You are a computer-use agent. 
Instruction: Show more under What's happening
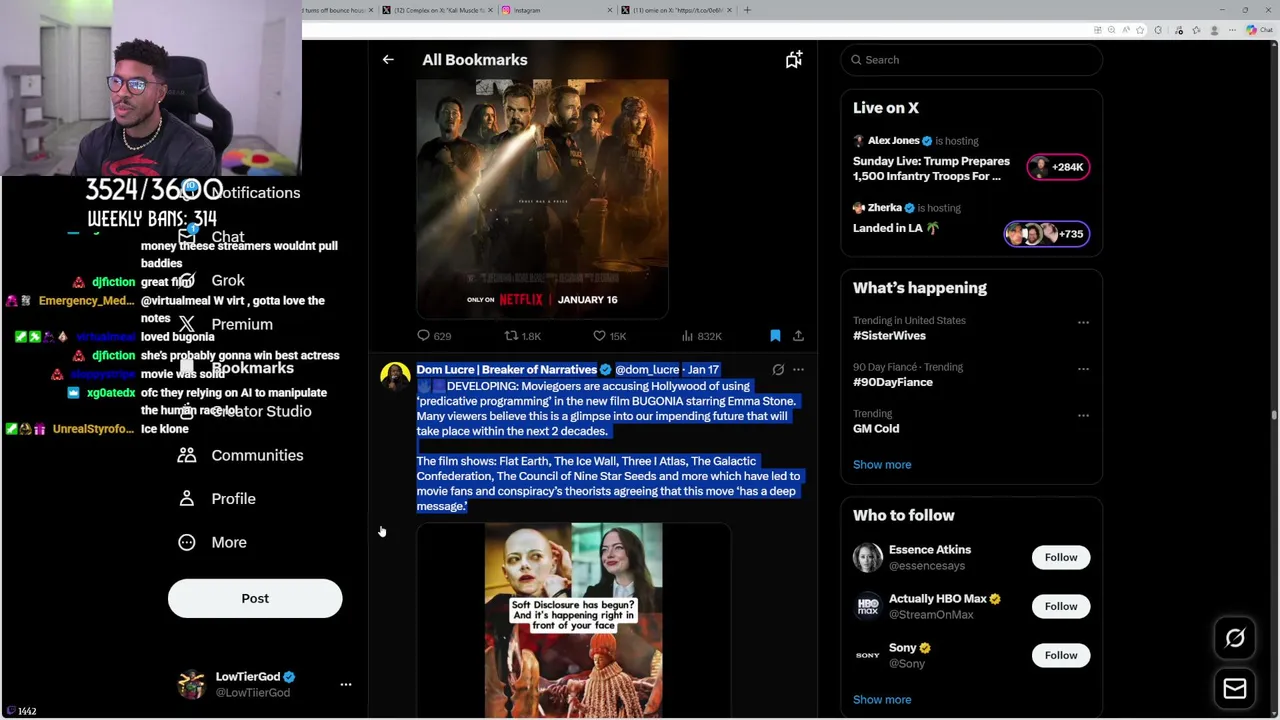point(882,465)
